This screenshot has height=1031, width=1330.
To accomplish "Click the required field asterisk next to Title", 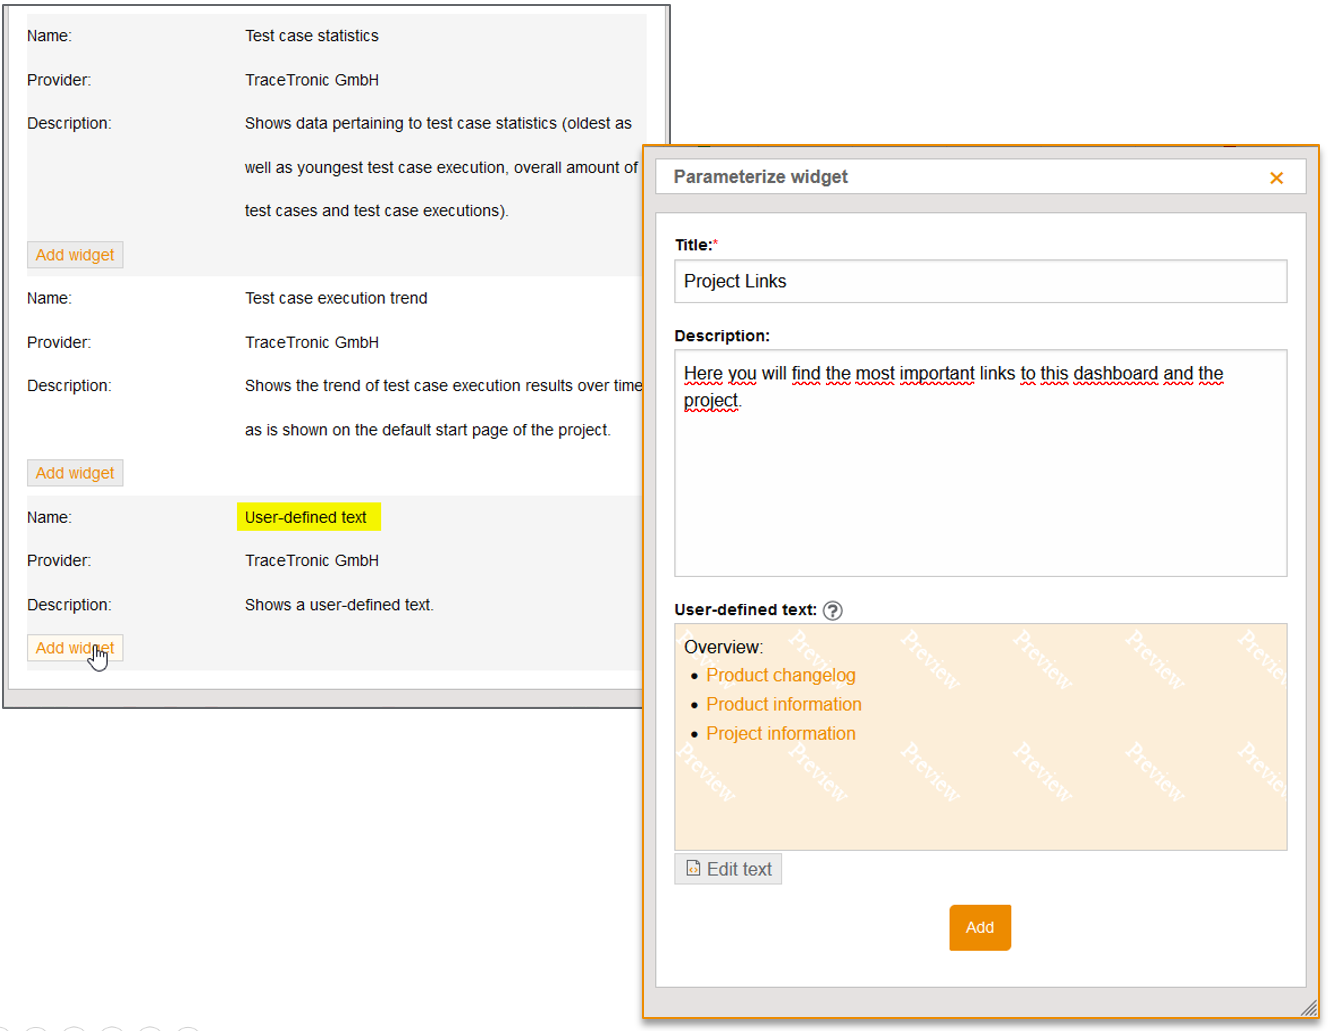I will click(x=717, y=240).
